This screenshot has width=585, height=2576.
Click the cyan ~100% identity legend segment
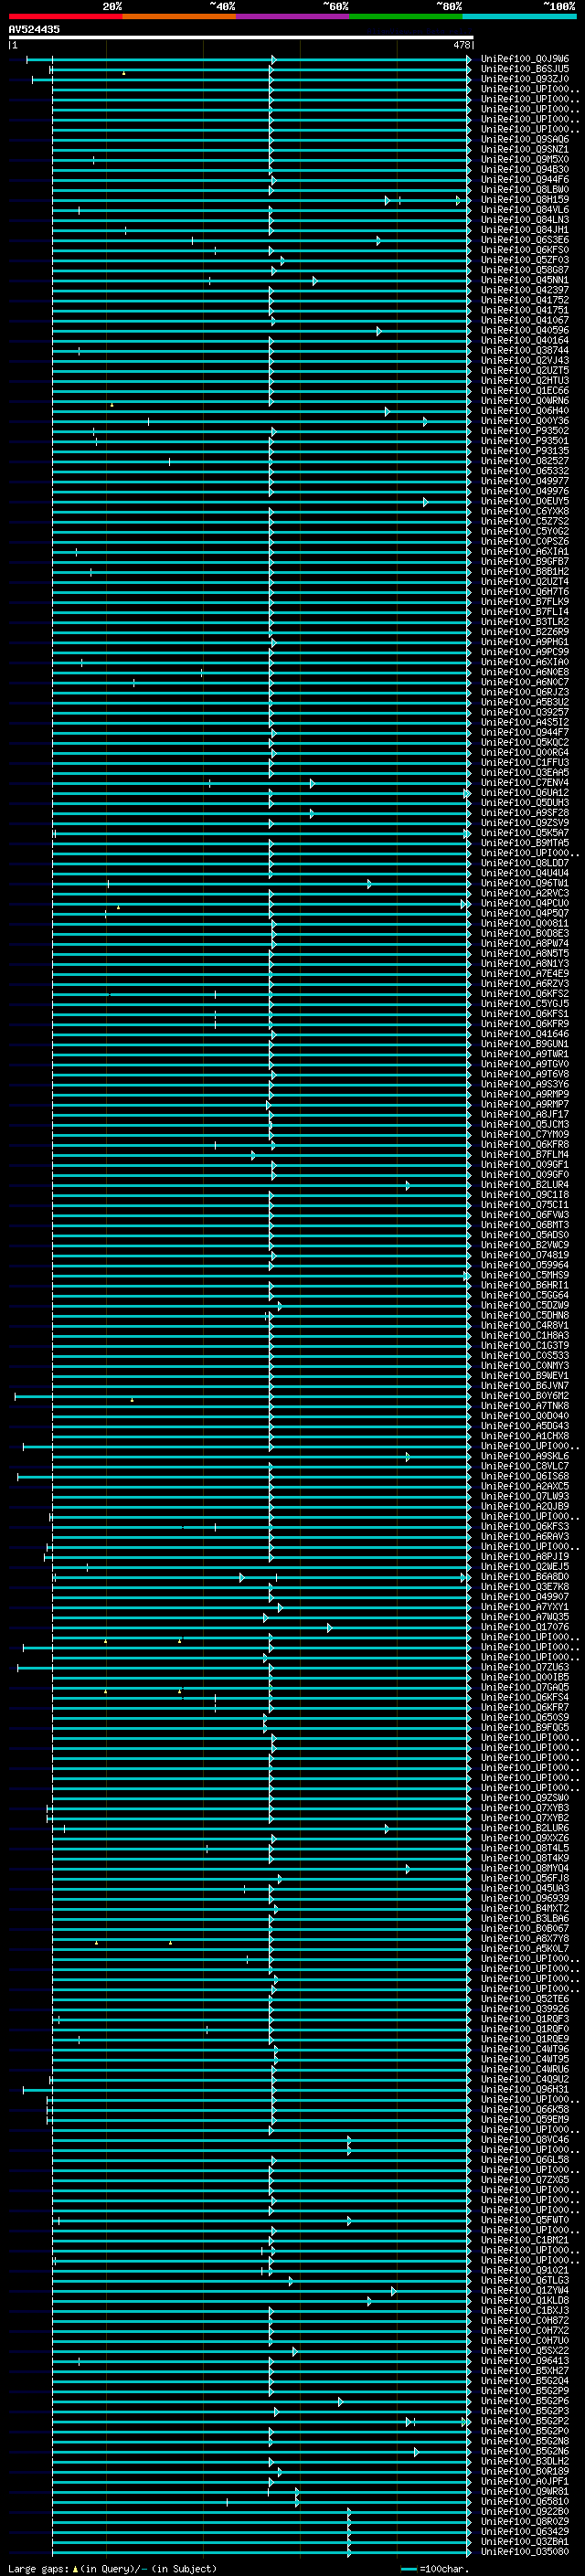coord(520,16)
